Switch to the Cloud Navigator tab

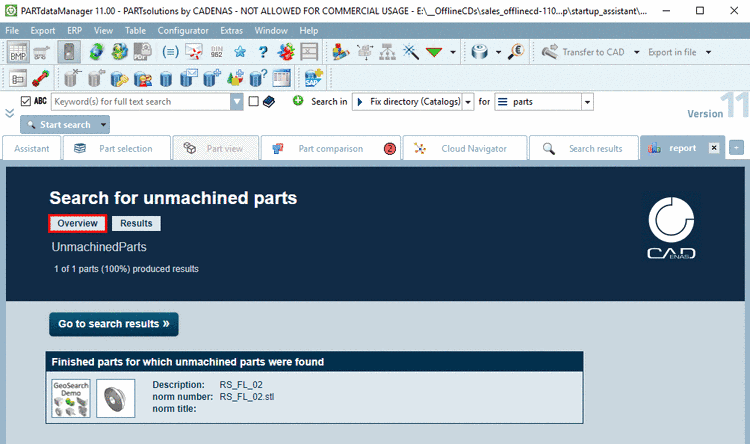[x=465, y=148]
